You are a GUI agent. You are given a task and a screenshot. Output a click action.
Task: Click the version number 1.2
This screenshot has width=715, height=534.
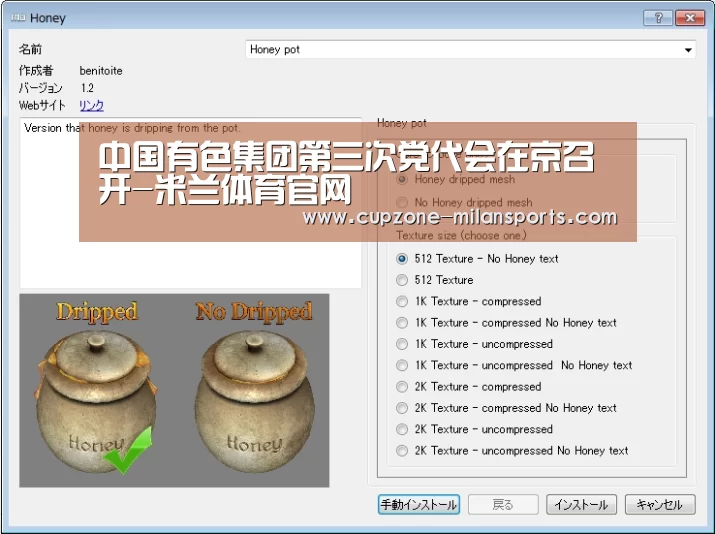click(x=87, y=88)
